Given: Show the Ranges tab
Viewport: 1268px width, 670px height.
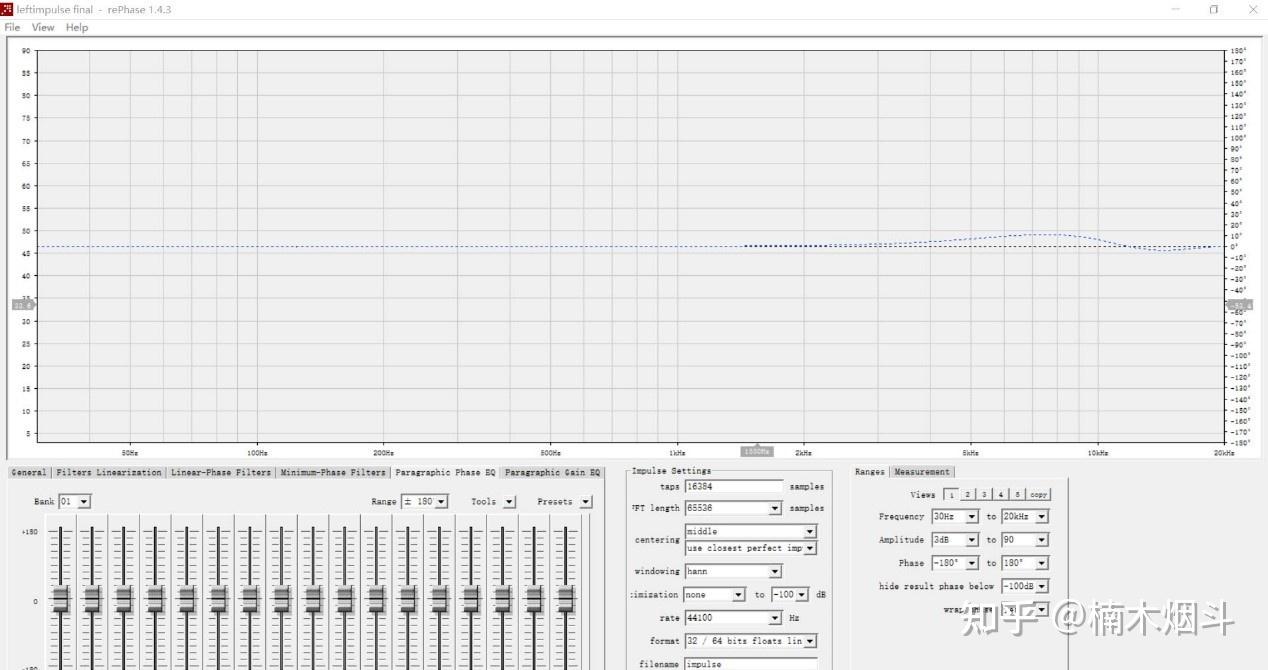Looking at the screenshot, I should click(x=870, y=472).
